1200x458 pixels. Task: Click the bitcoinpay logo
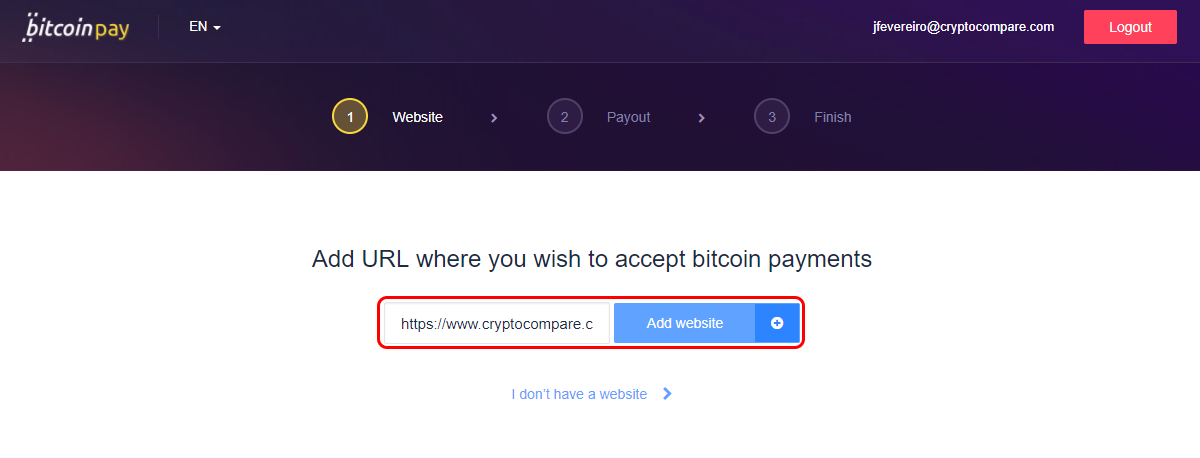pyautogui.click(x=75, y=28)
